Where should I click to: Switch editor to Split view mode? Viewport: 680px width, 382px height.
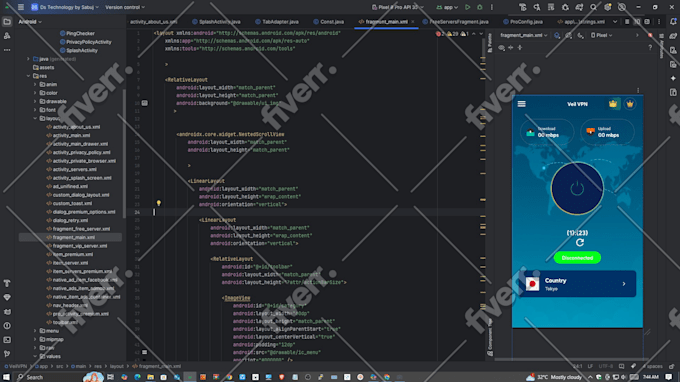pos(637,22)
